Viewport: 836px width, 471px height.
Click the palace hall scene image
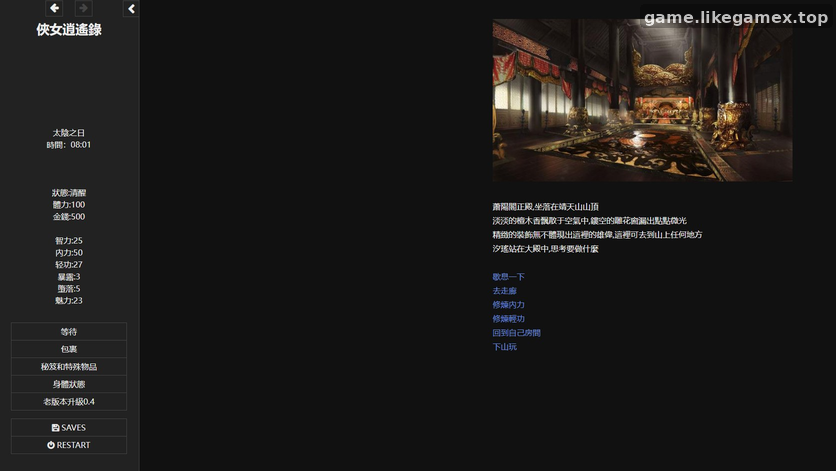(x=642, y=100)
